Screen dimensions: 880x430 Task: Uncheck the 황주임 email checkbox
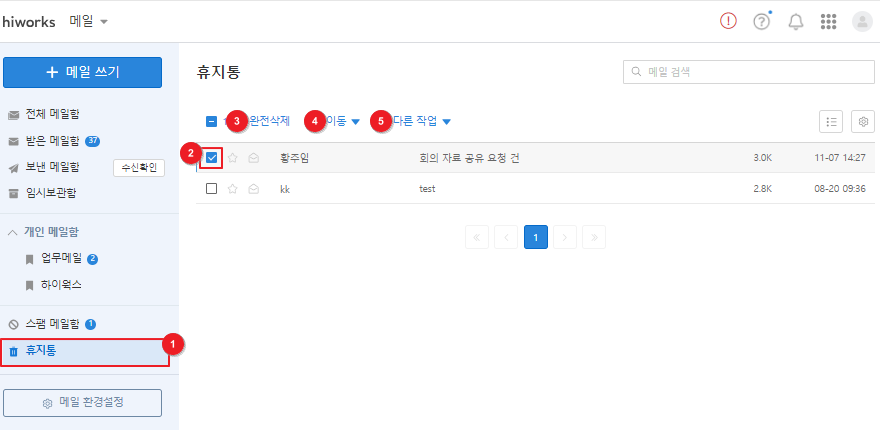(212, 158)
